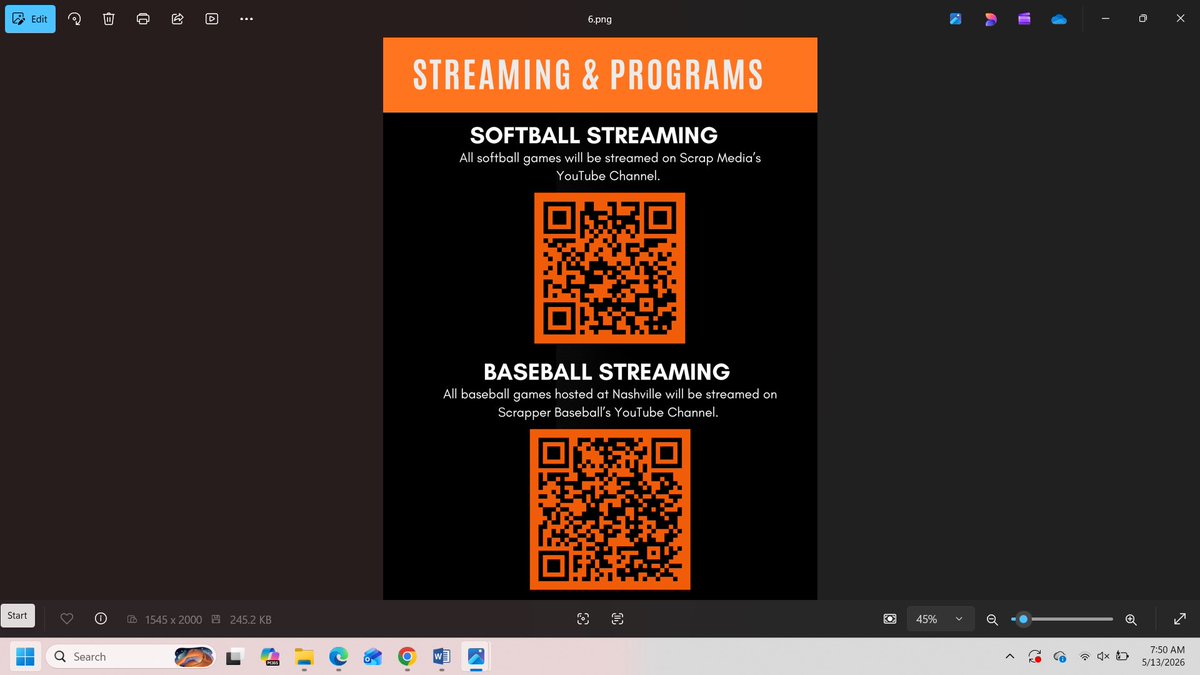Click the Edit image button

point(30,18)
